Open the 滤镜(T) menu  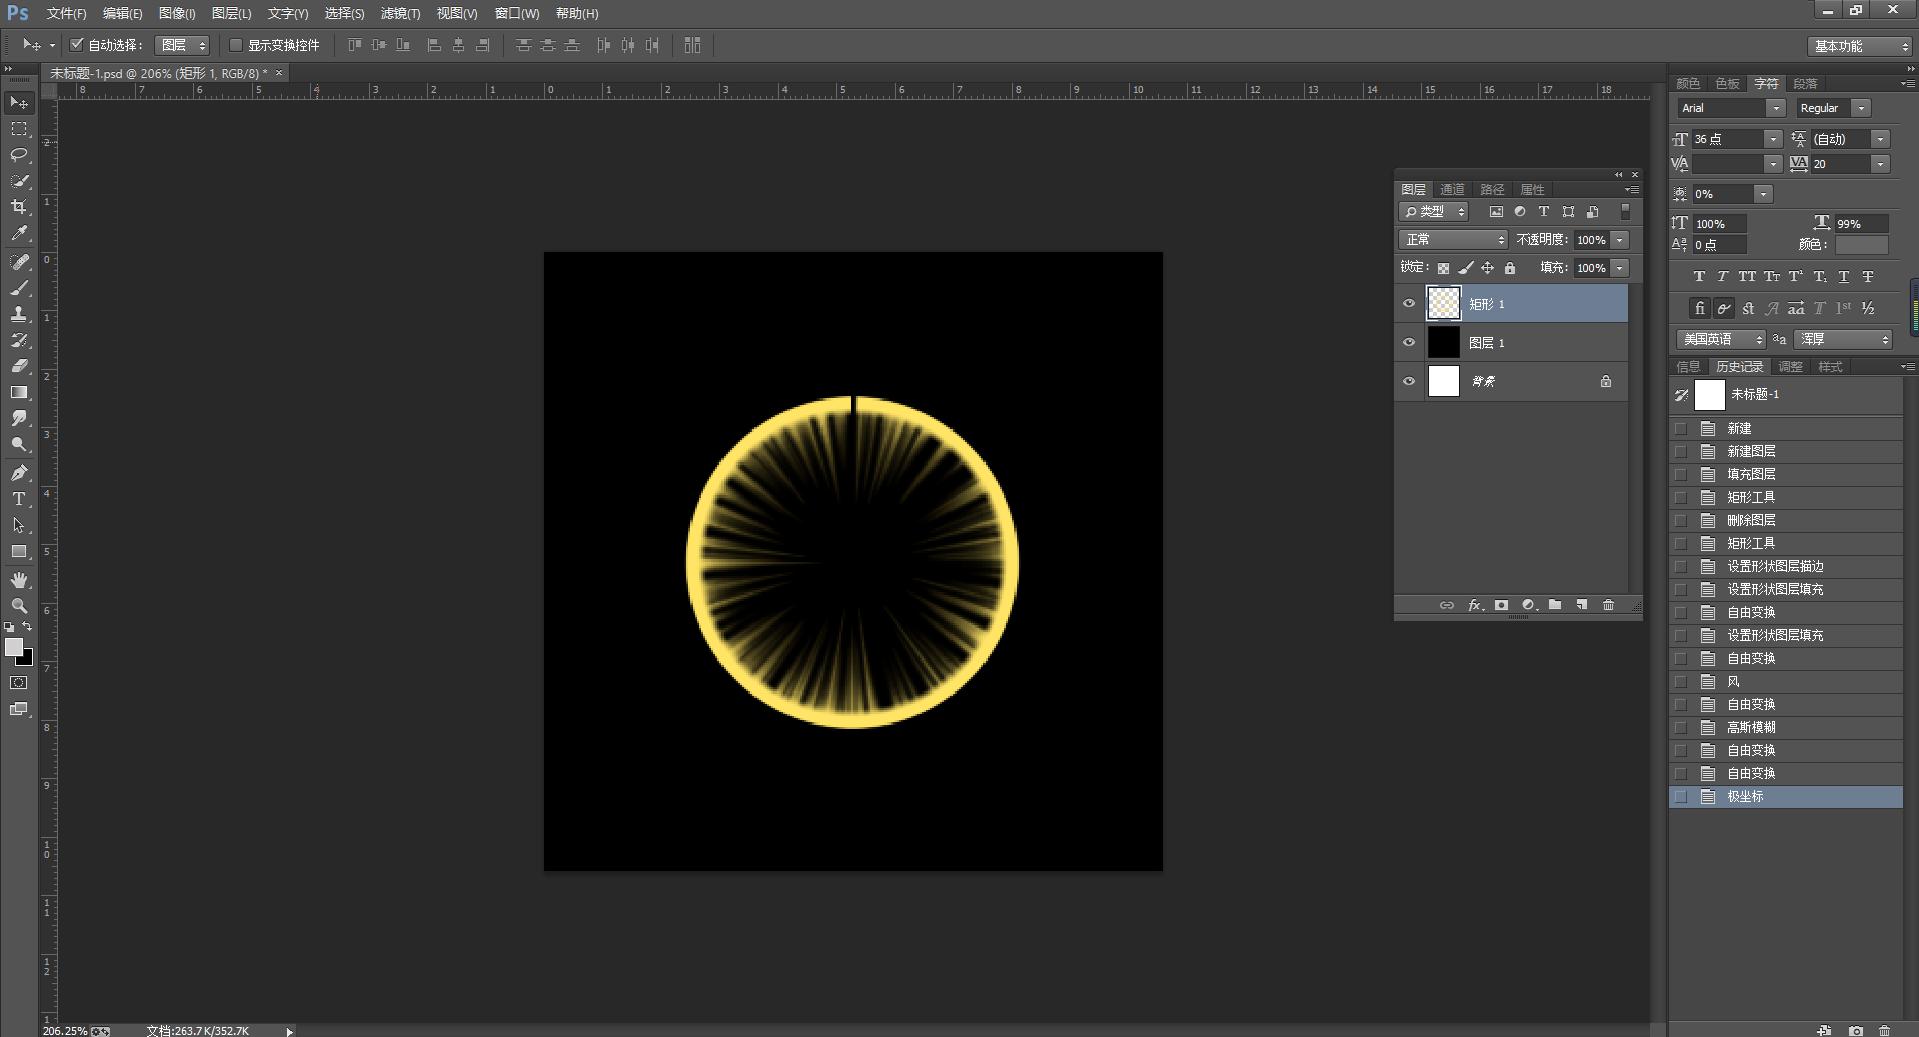tap(400, 13)
